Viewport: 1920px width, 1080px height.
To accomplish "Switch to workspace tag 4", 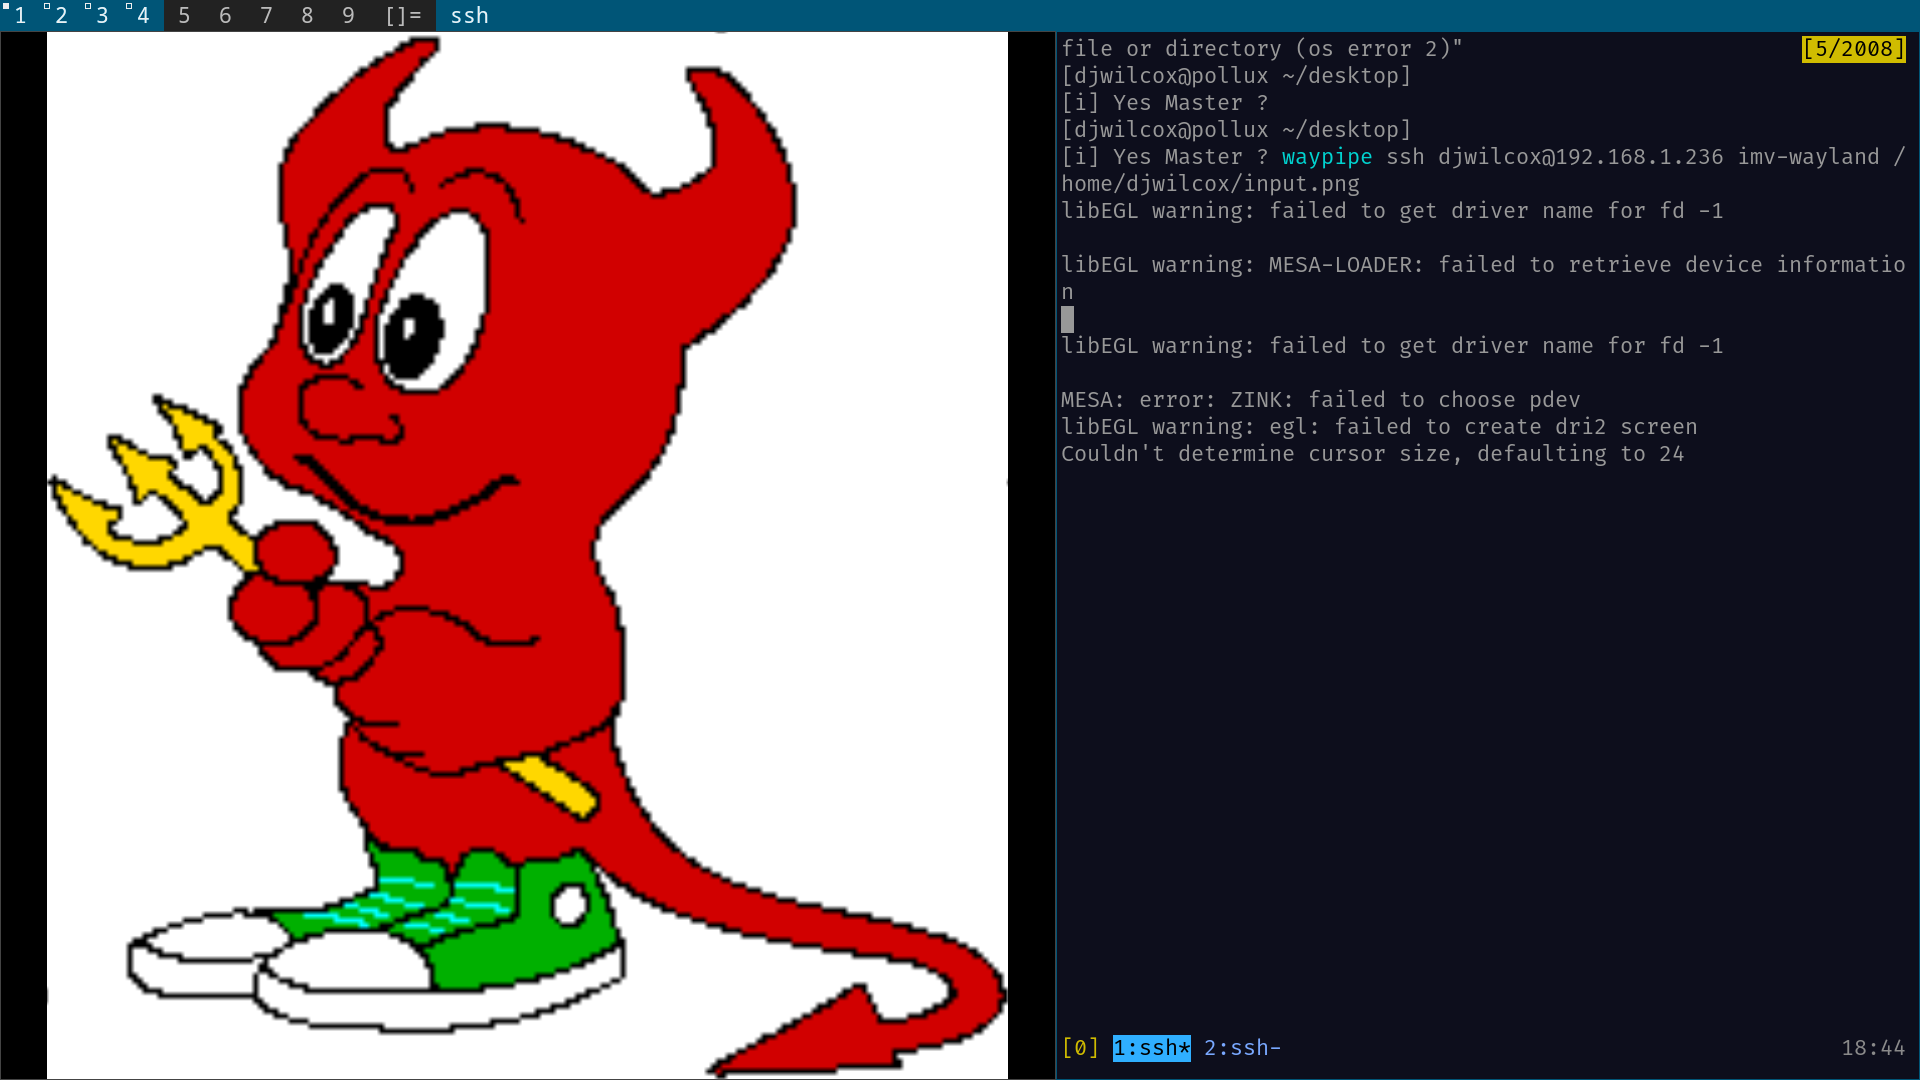I will [143, 16].
